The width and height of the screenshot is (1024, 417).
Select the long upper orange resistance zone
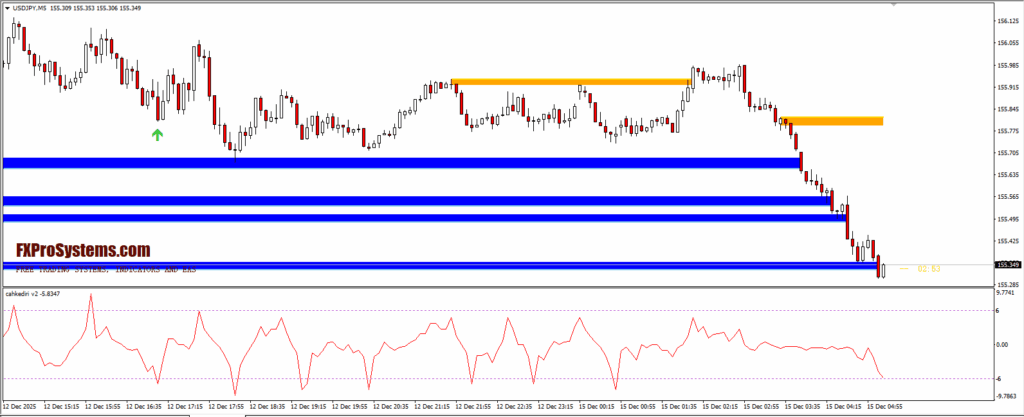point(571,82)
